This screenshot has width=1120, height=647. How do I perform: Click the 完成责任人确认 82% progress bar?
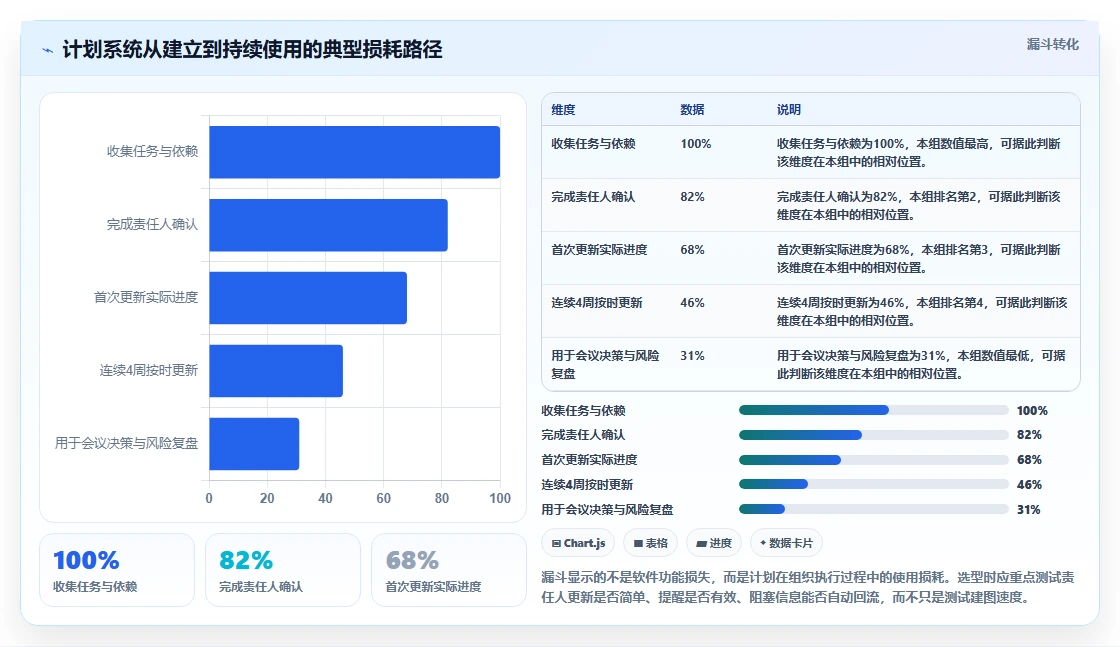point(874,435)
